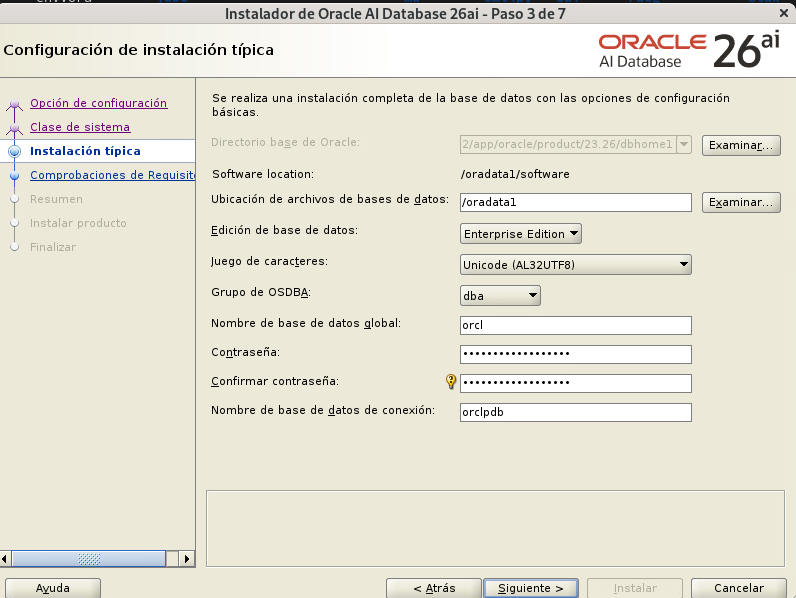Click the Opción de configuración step bullet icon
Image resolution: width=796 pixels, height=598 pixels.
(x=14, y=104)
